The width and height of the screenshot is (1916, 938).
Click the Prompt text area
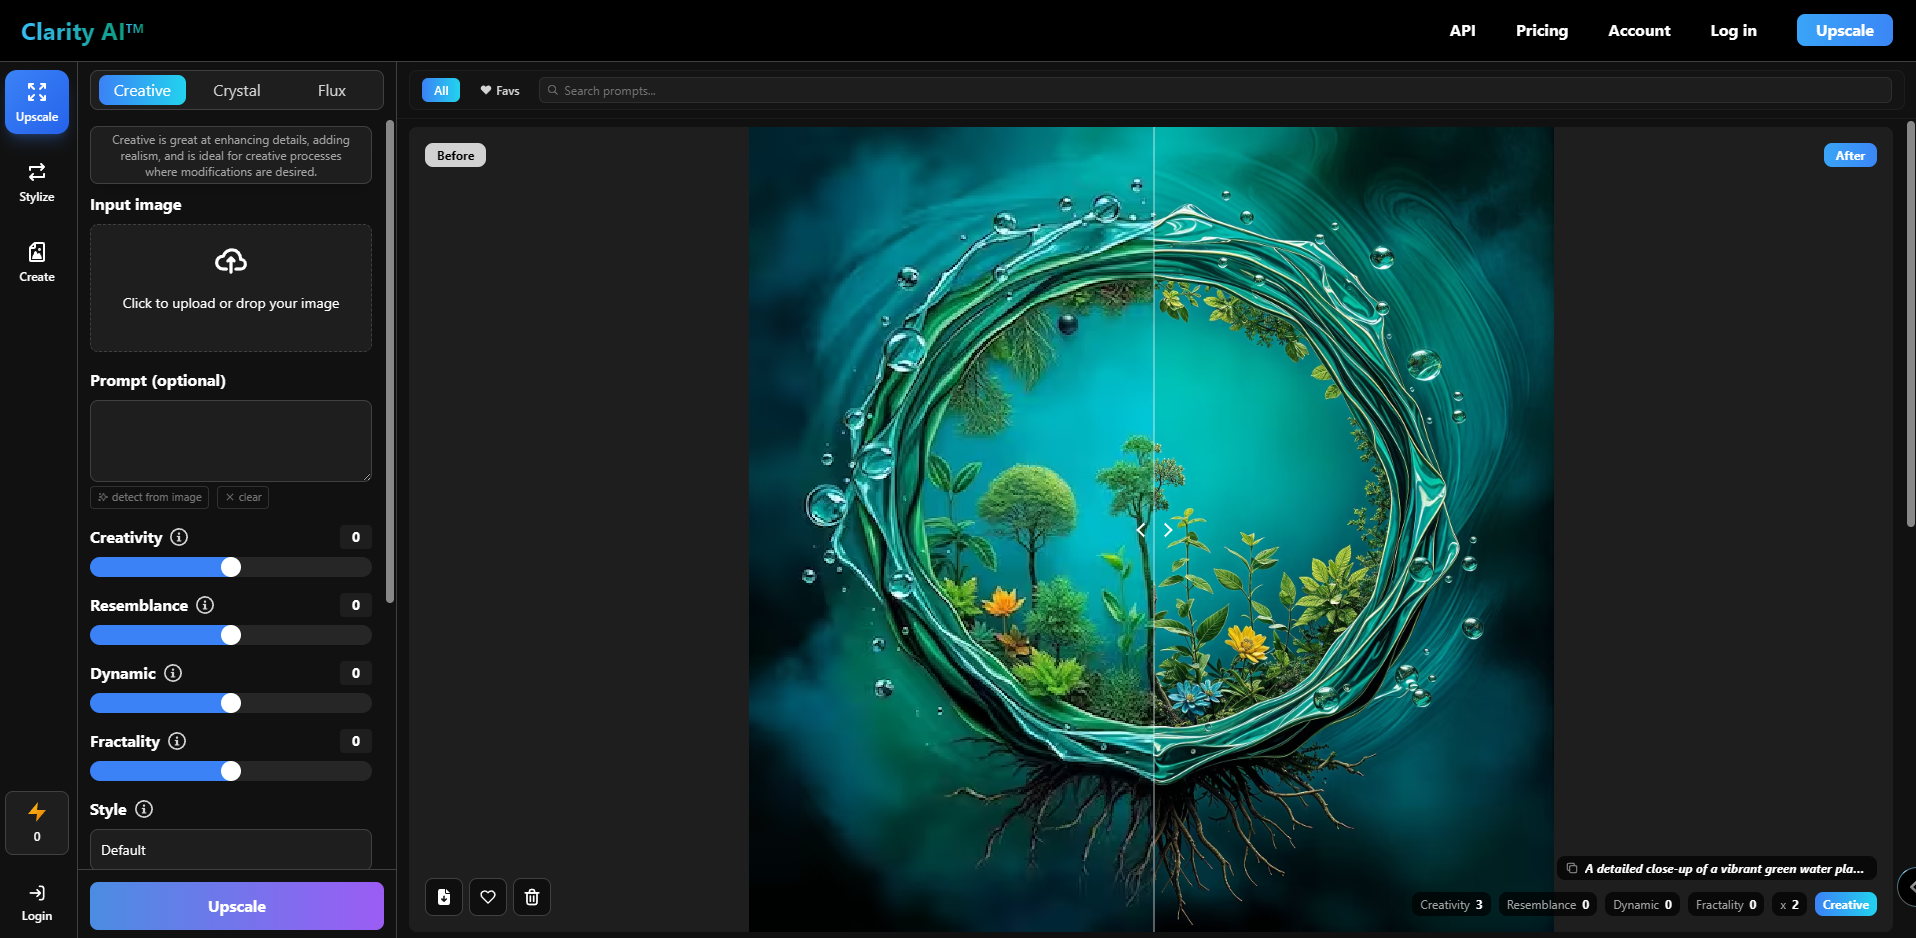coord(231,441)
